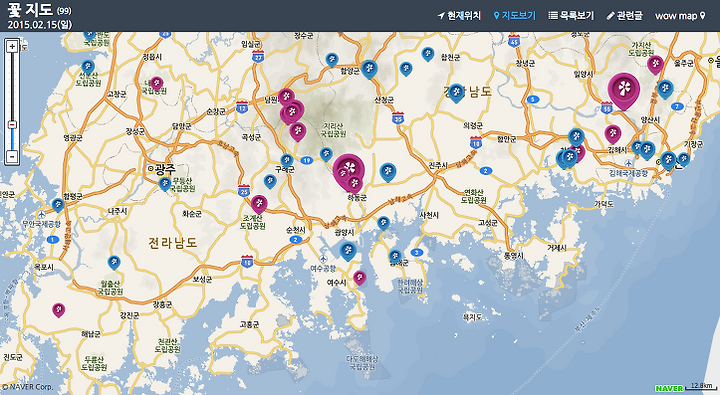This screenshot has height=395, width=720.
Task: Select the large magenta flower marker west of 양산시
Action: 623,90
